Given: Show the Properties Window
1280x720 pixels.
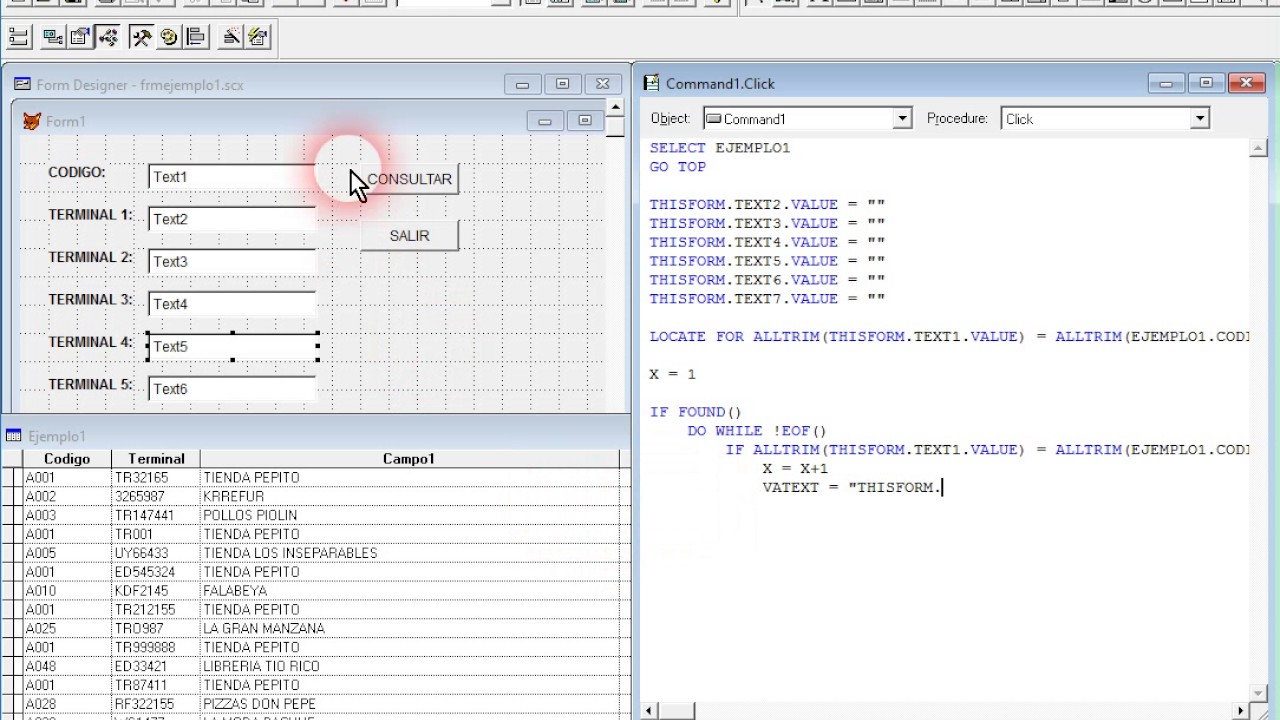Looking at the screenshot, I should pos(80,38).
